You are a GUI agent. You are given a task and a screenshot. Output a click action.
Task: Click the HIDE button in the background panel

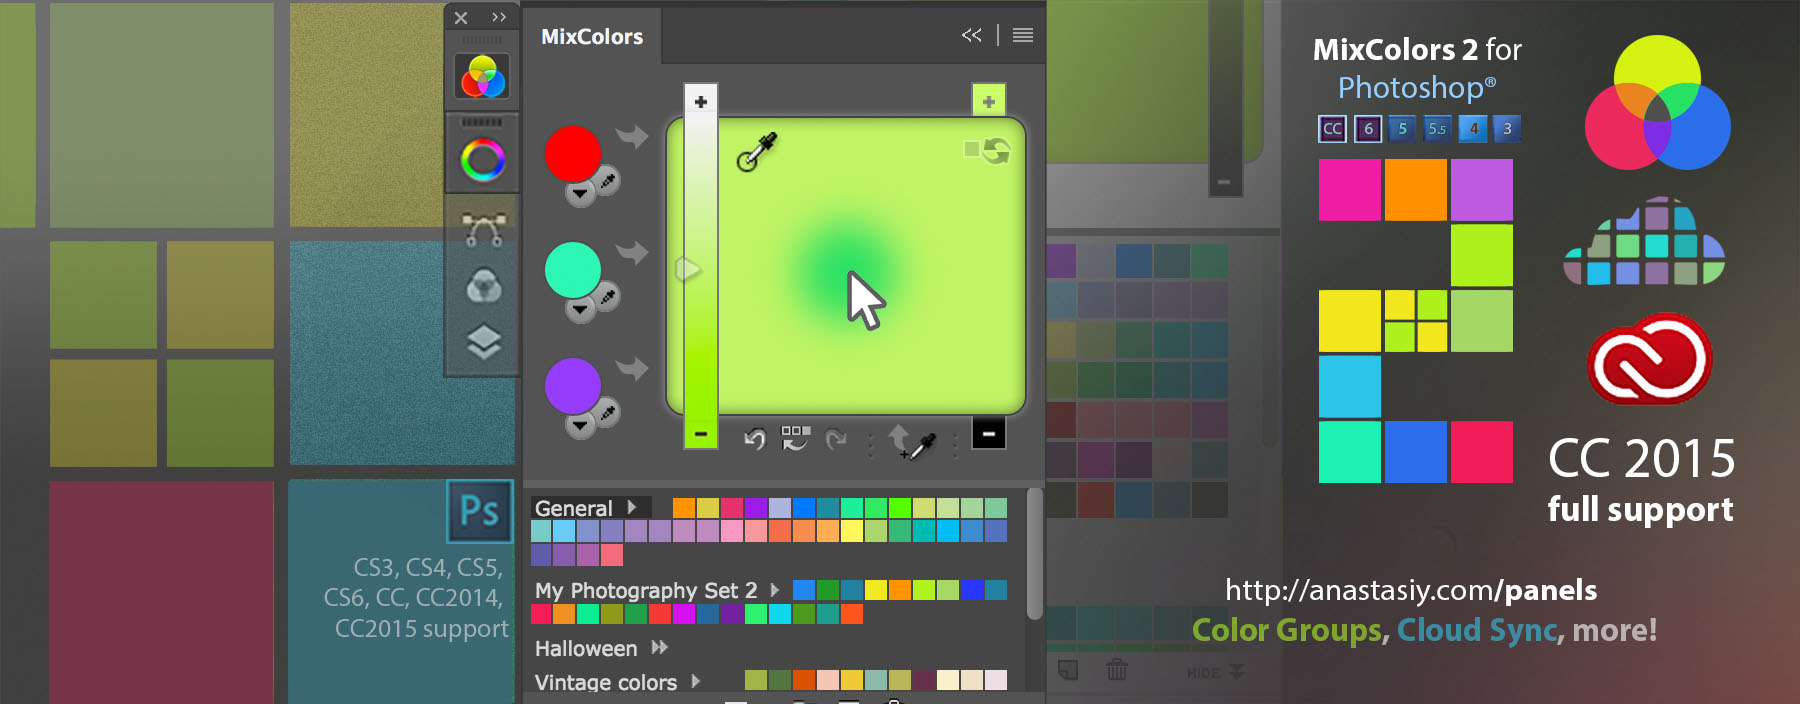pos(1215,671)
